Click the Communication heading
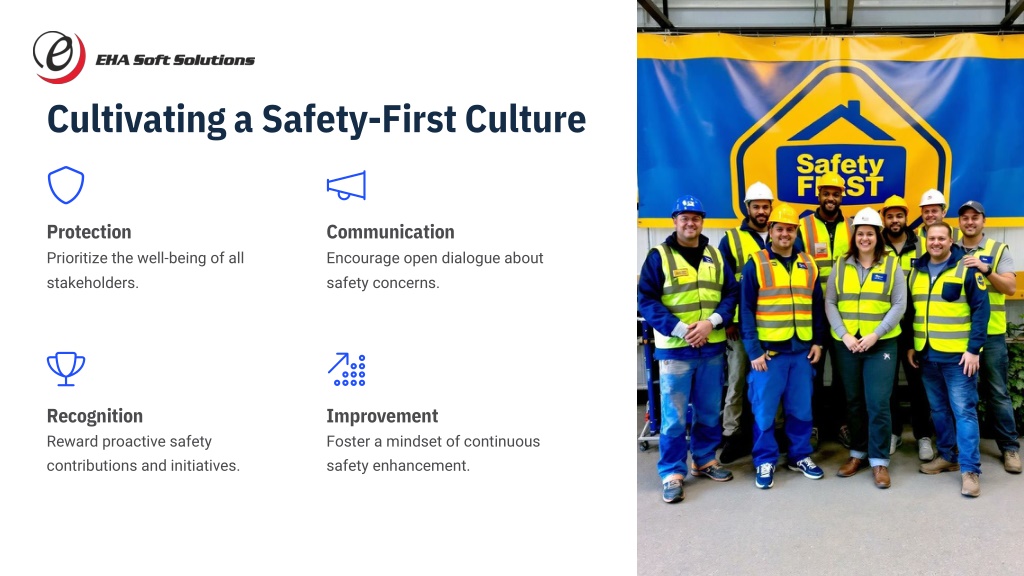 391,232
